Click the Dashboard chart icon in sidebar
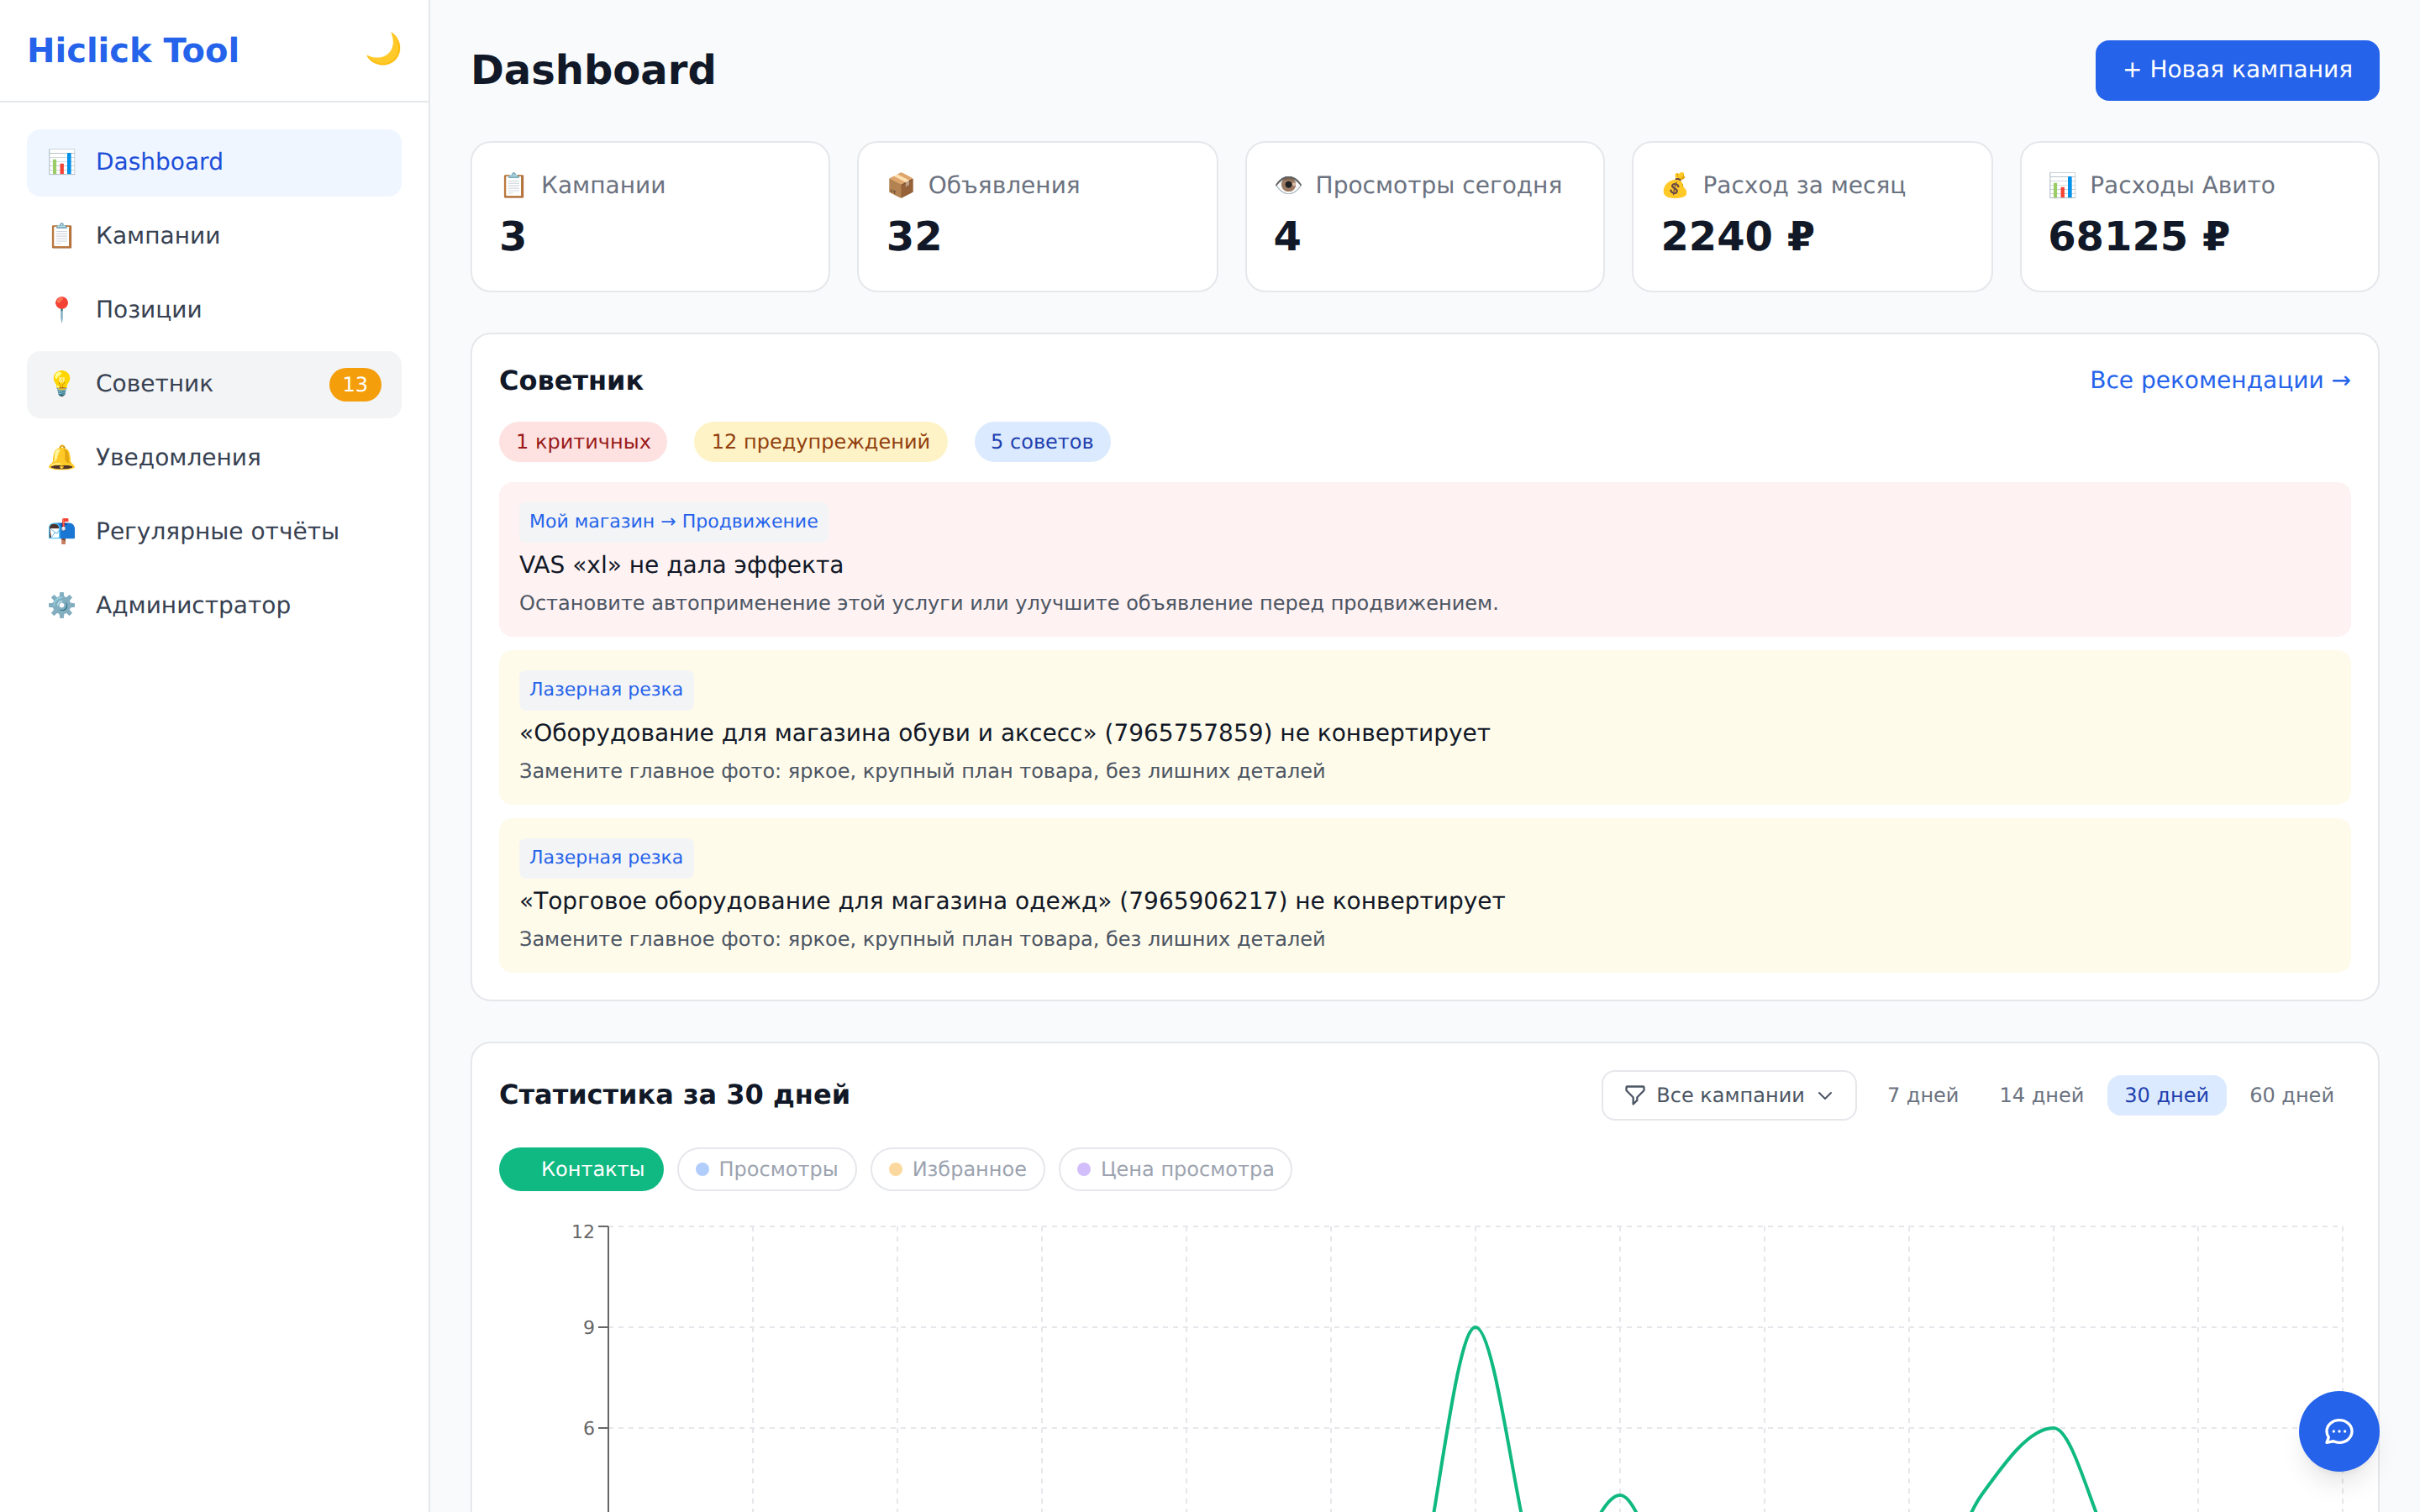Screen dimensions: 2420x1512 tap(62, 162)
